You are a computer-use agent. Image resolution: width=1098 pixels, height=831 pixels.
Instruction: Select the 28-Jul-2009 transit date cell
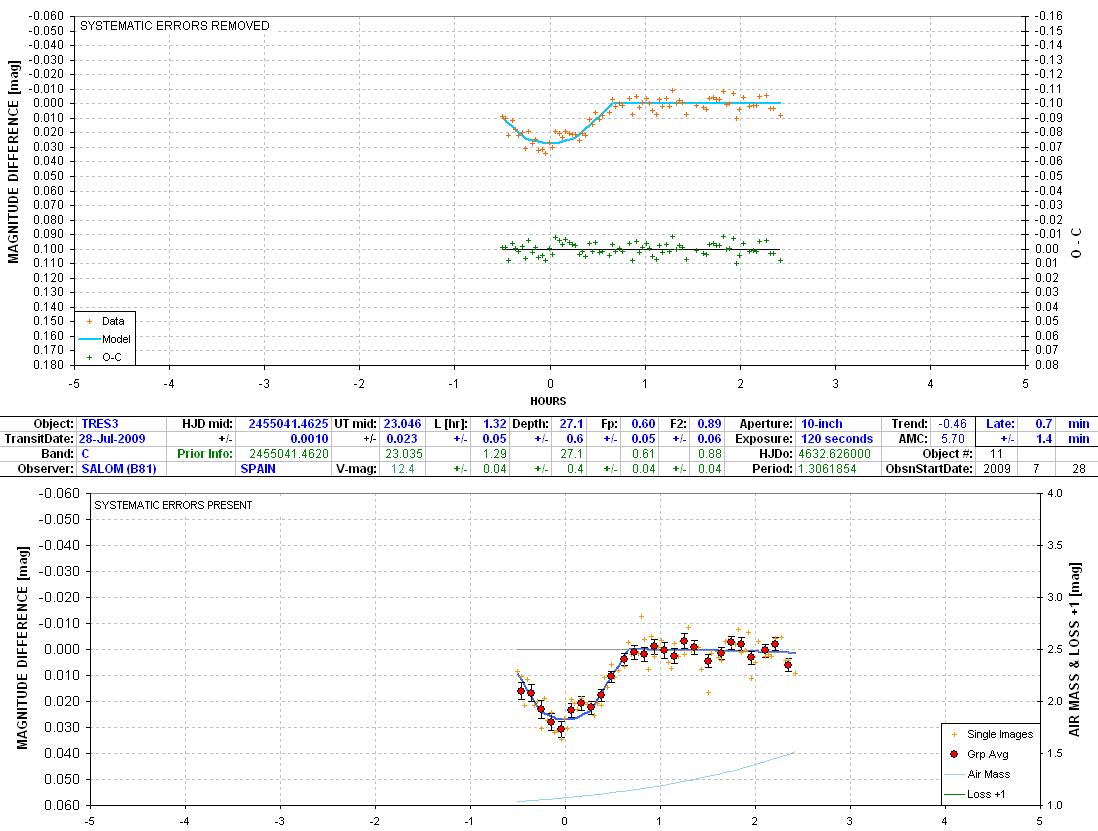pos(113,439)
